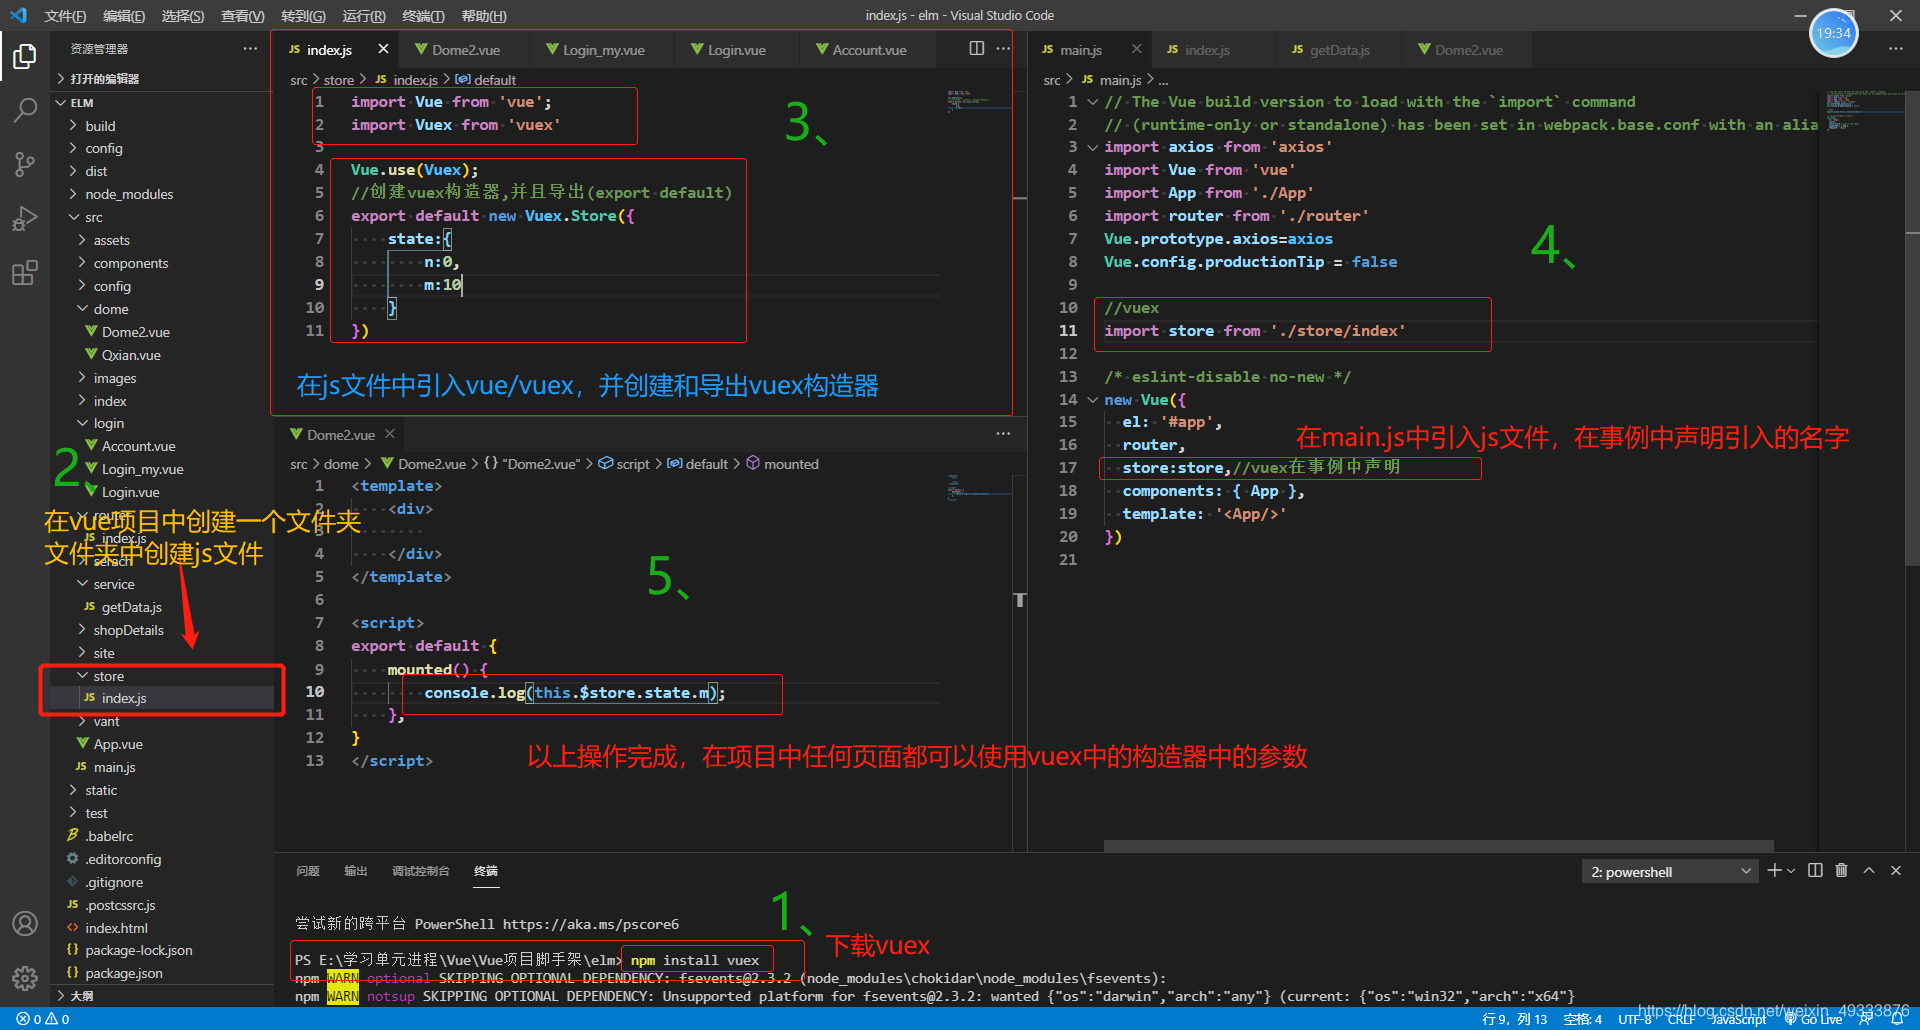Switch to the getData.js tab in right group

pyautogui.click(x=1339, y=50)
